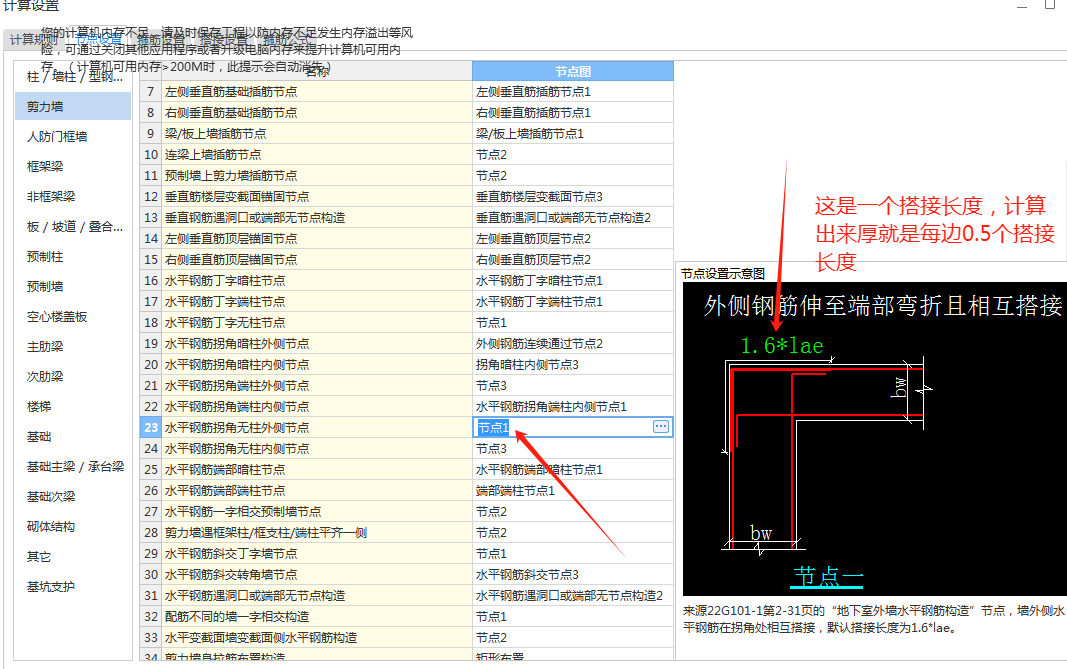The height and width of the screenshot is (669, 1067).
Task: Select row 9 梁/板上墙插筋节点 name
Action: (x=316, y=133)
